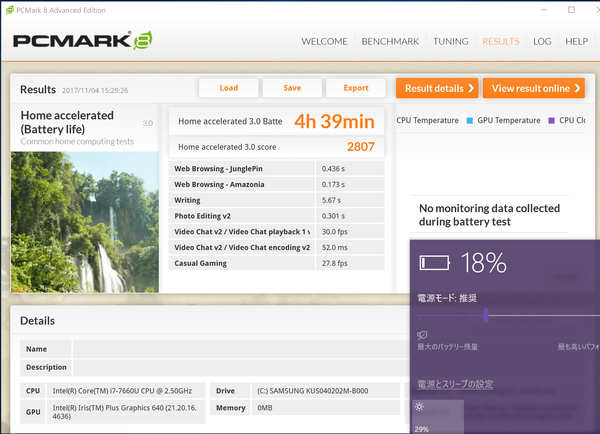
Task: Click the PCMark leaf icon in title bar
Action: (10, 10)
